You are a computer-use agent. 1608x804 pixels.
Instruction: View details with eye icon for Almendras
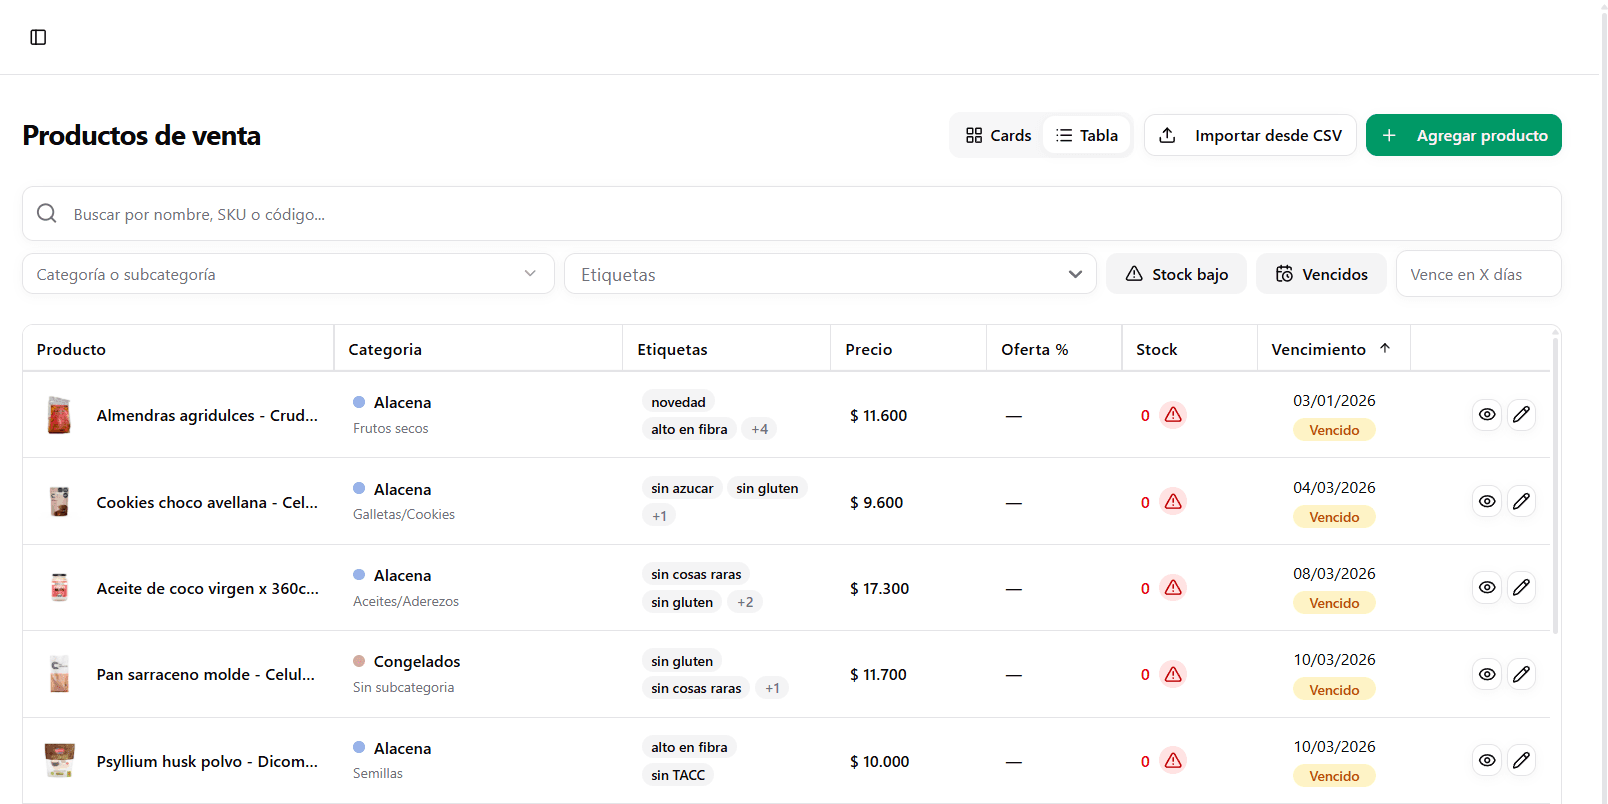(1487, 415)
